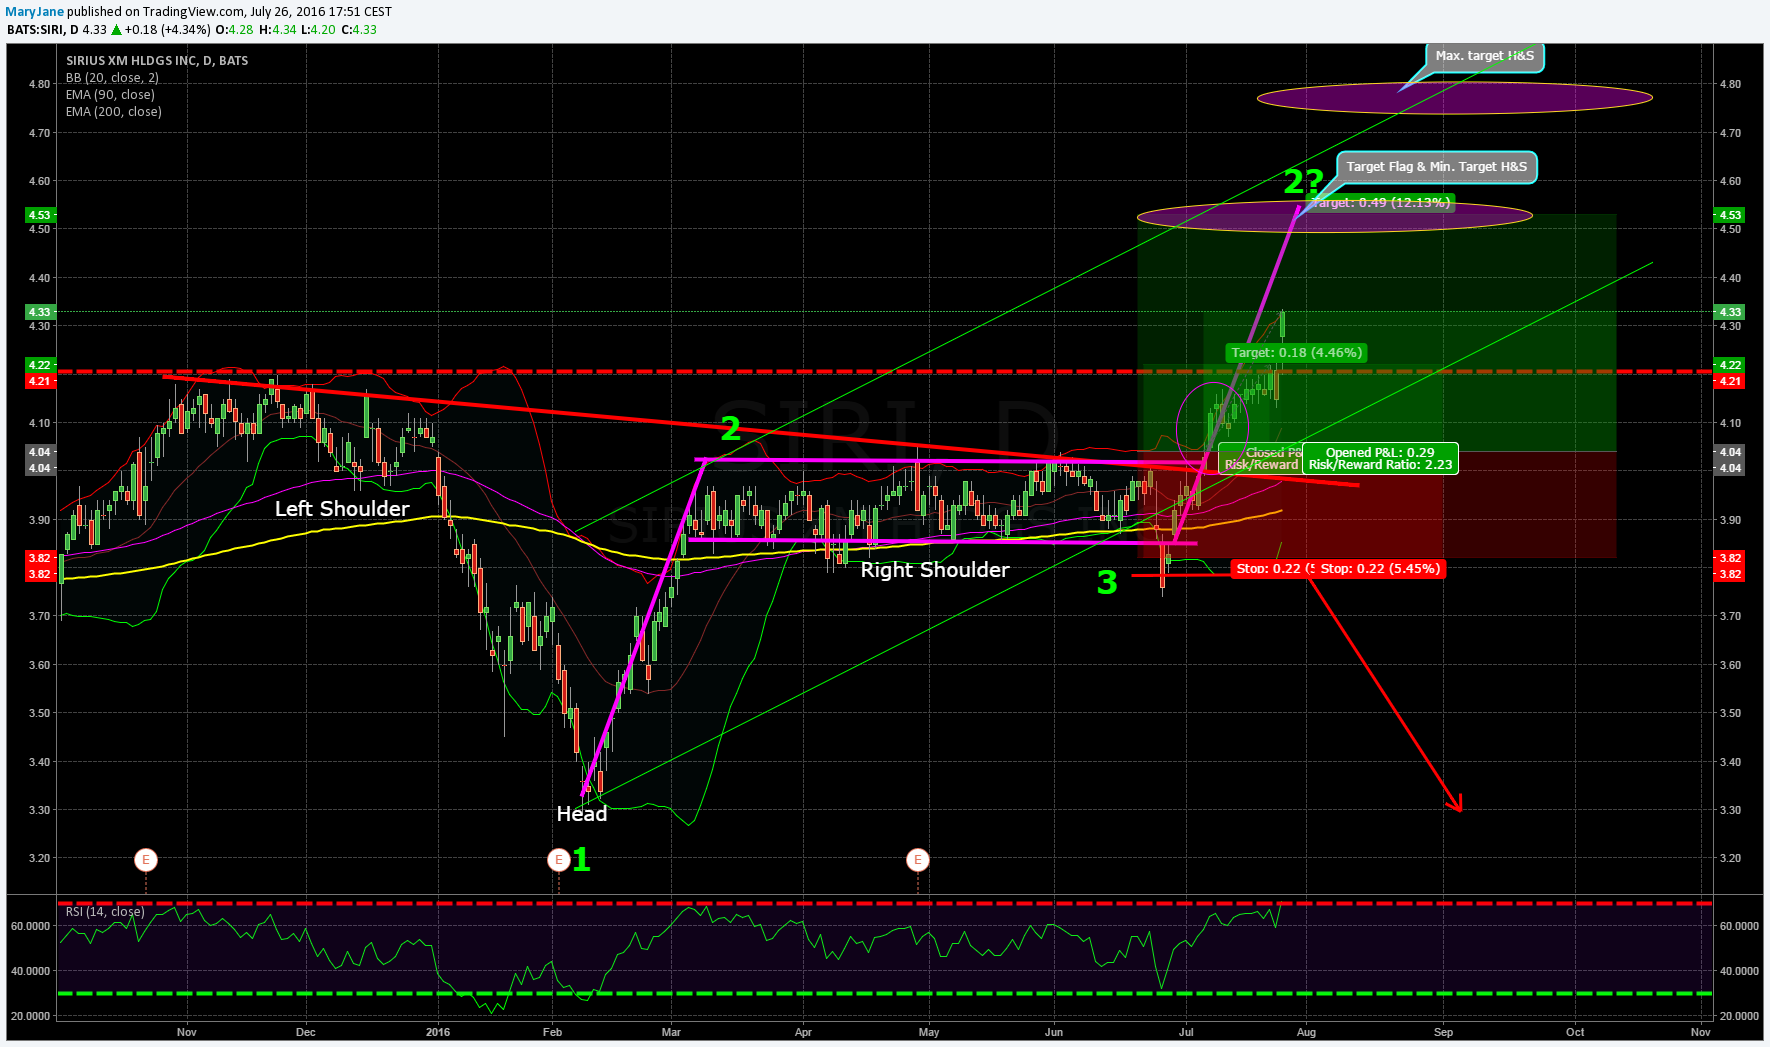Screen dimensions: 1770x1047
Task: Click the Target: 0.18 (4.46%) label
Action: [x=1296, y=353]
